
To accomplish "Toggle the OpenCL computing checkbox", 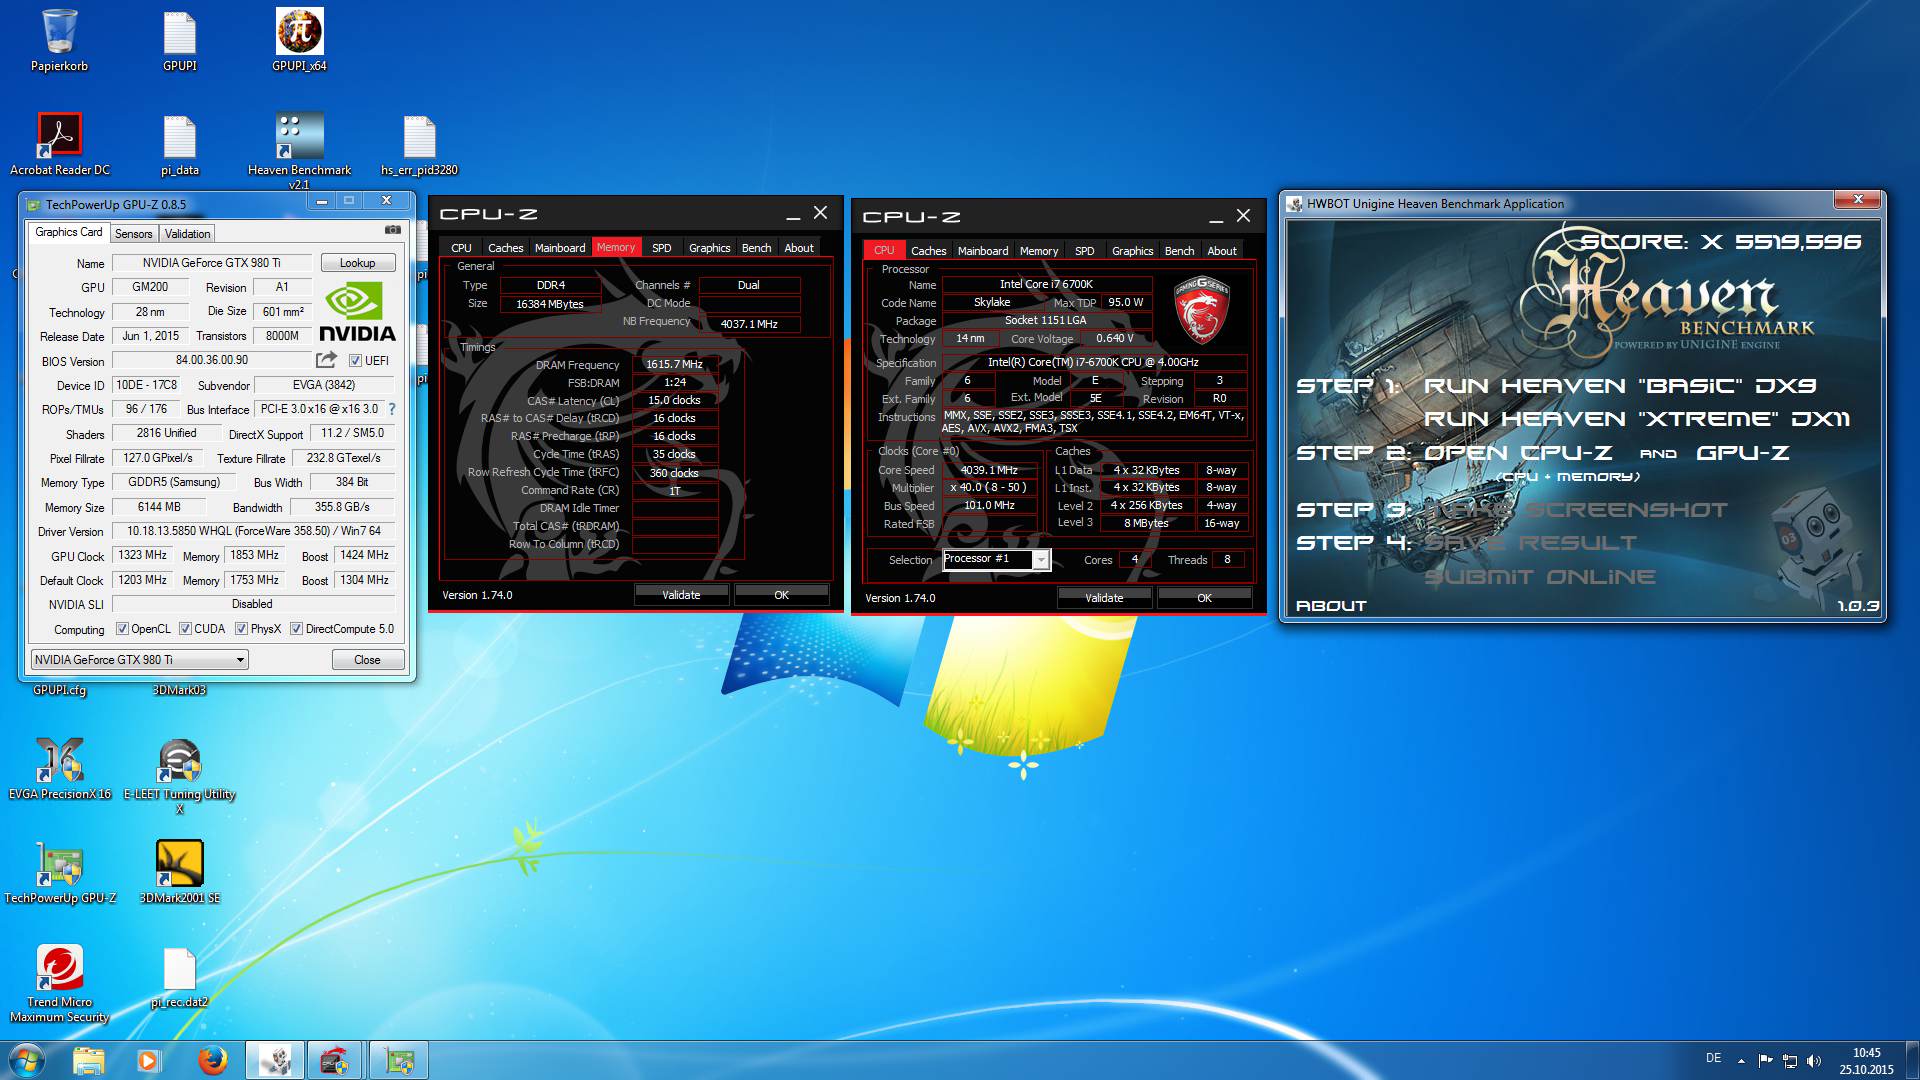I will click(x=122, y=629).
